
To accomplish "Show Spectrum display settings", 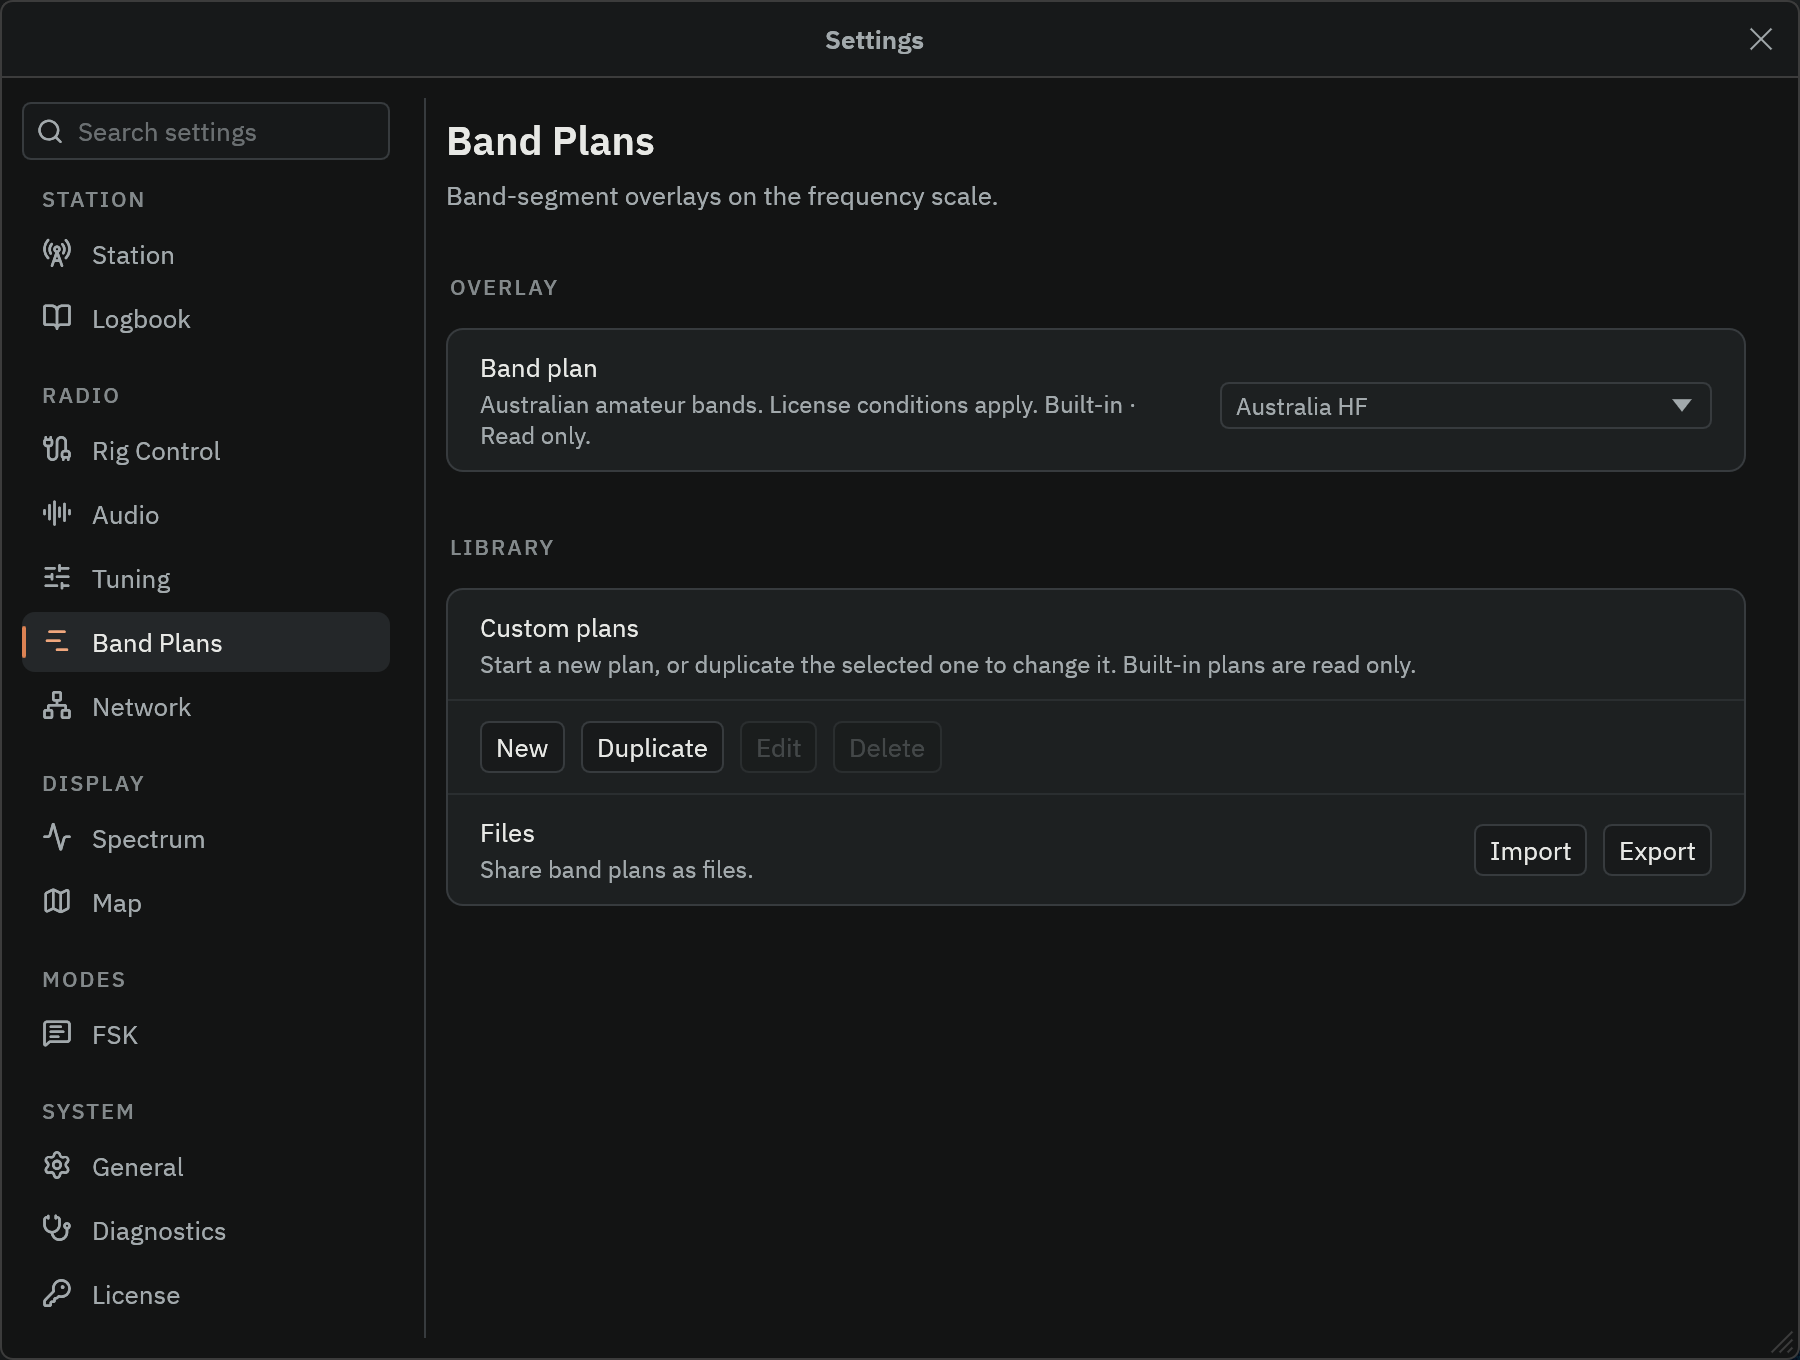I will [206, 839].
